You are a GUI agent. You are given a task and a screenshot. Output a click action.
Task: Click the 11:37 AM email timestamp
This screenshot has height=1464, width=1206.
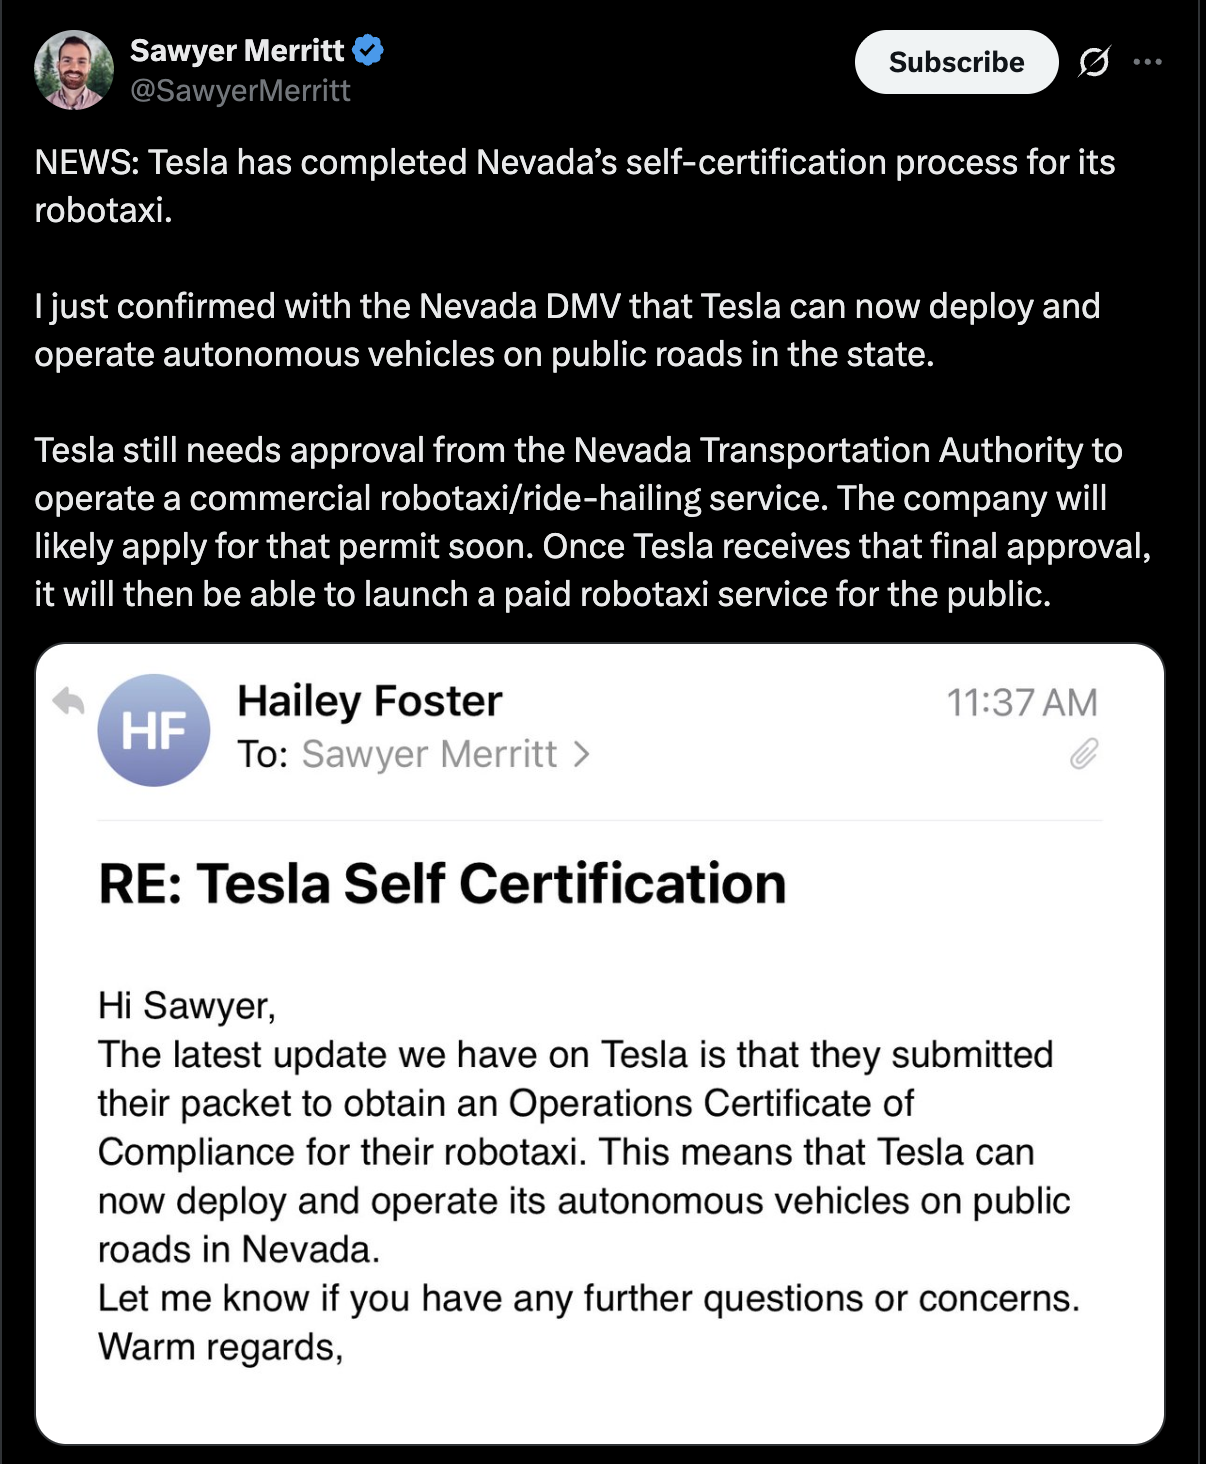(1021, 702)
